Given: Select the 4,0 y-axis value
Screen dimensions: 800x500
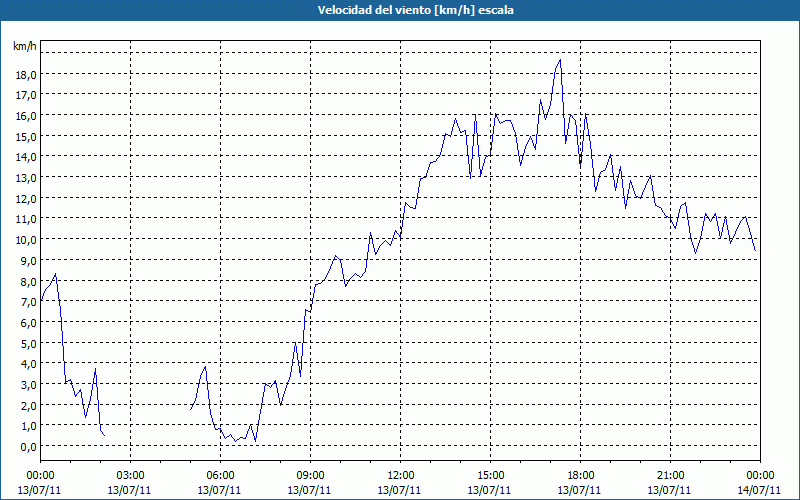Looking at the screenshot, I should [29, 364].
